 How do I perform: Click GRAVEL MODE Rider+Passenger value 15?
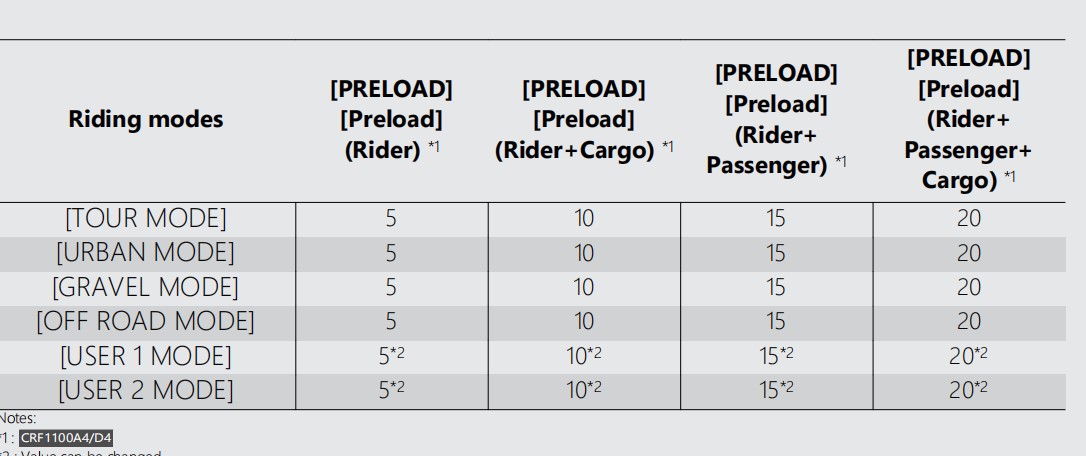point(776,288)
